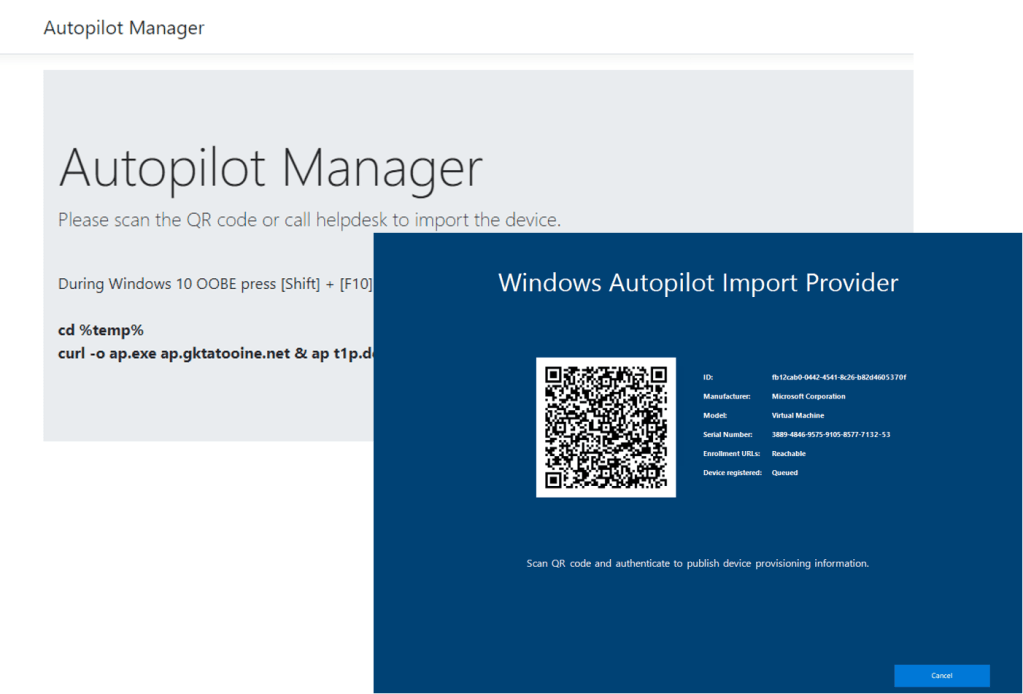Select the Autopilot Manager logo text
The image size is (1023, 694).
[x=123, y=27]
